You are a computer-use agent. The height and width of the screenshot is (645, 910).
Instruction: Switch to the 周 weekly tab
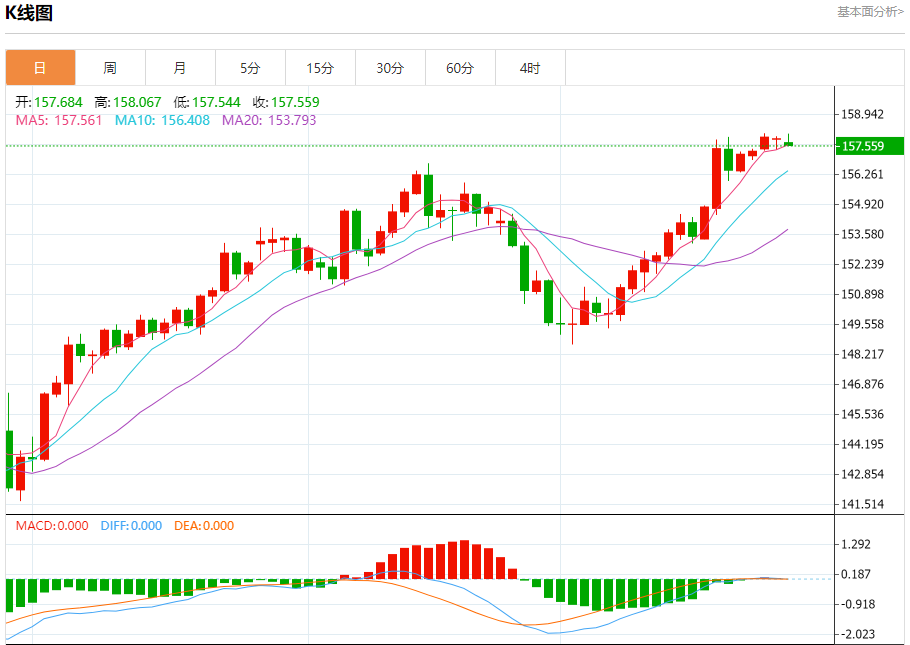point(110,68)
